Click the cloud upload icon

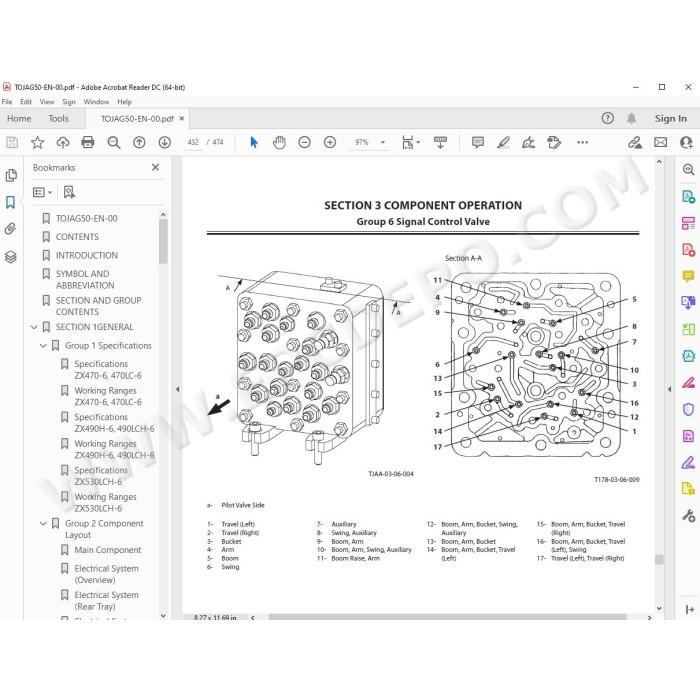63,142
